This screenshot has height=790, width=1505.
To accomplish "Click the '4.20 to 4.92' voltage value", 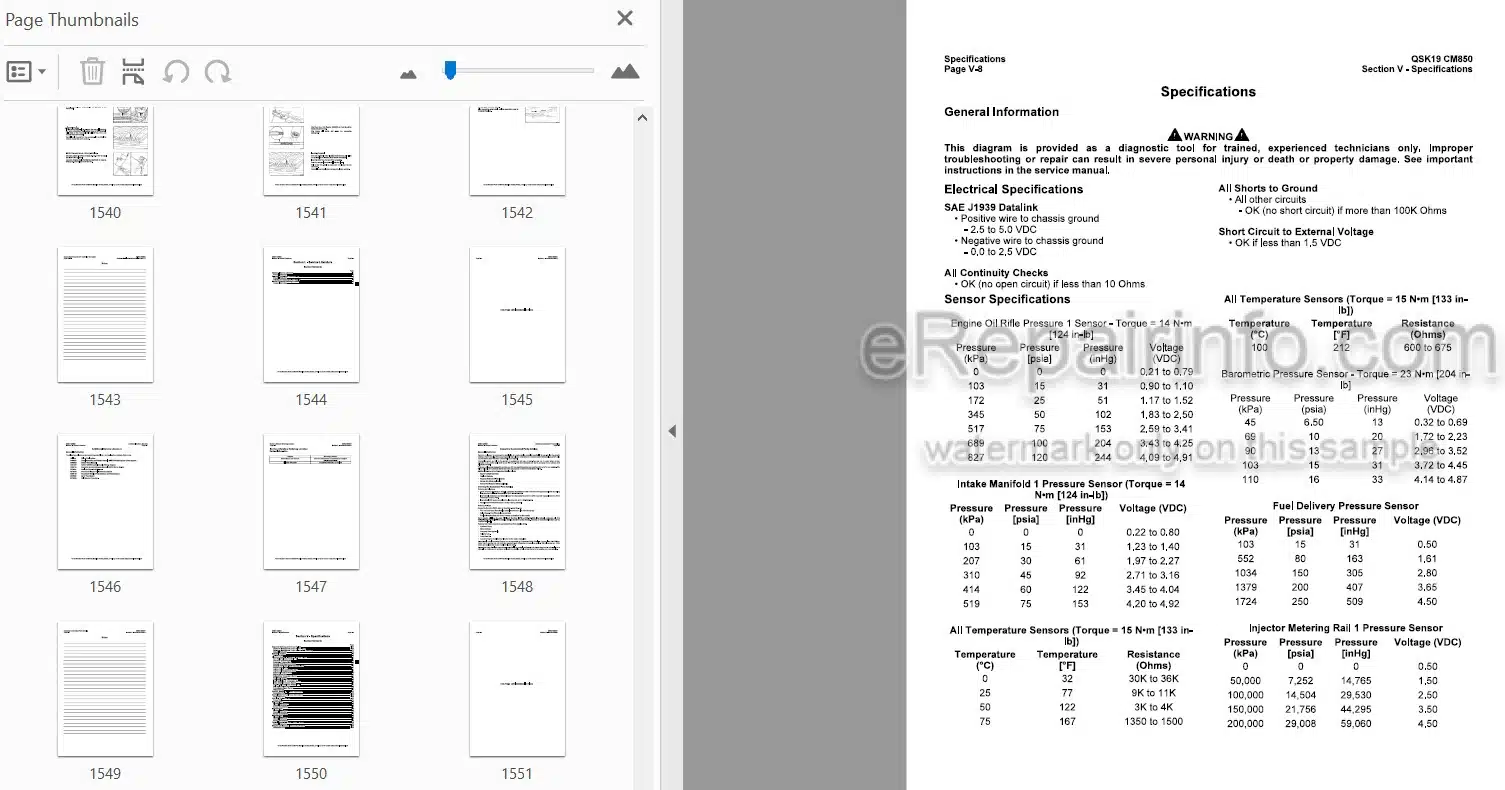I will [x=1152, y=604].
